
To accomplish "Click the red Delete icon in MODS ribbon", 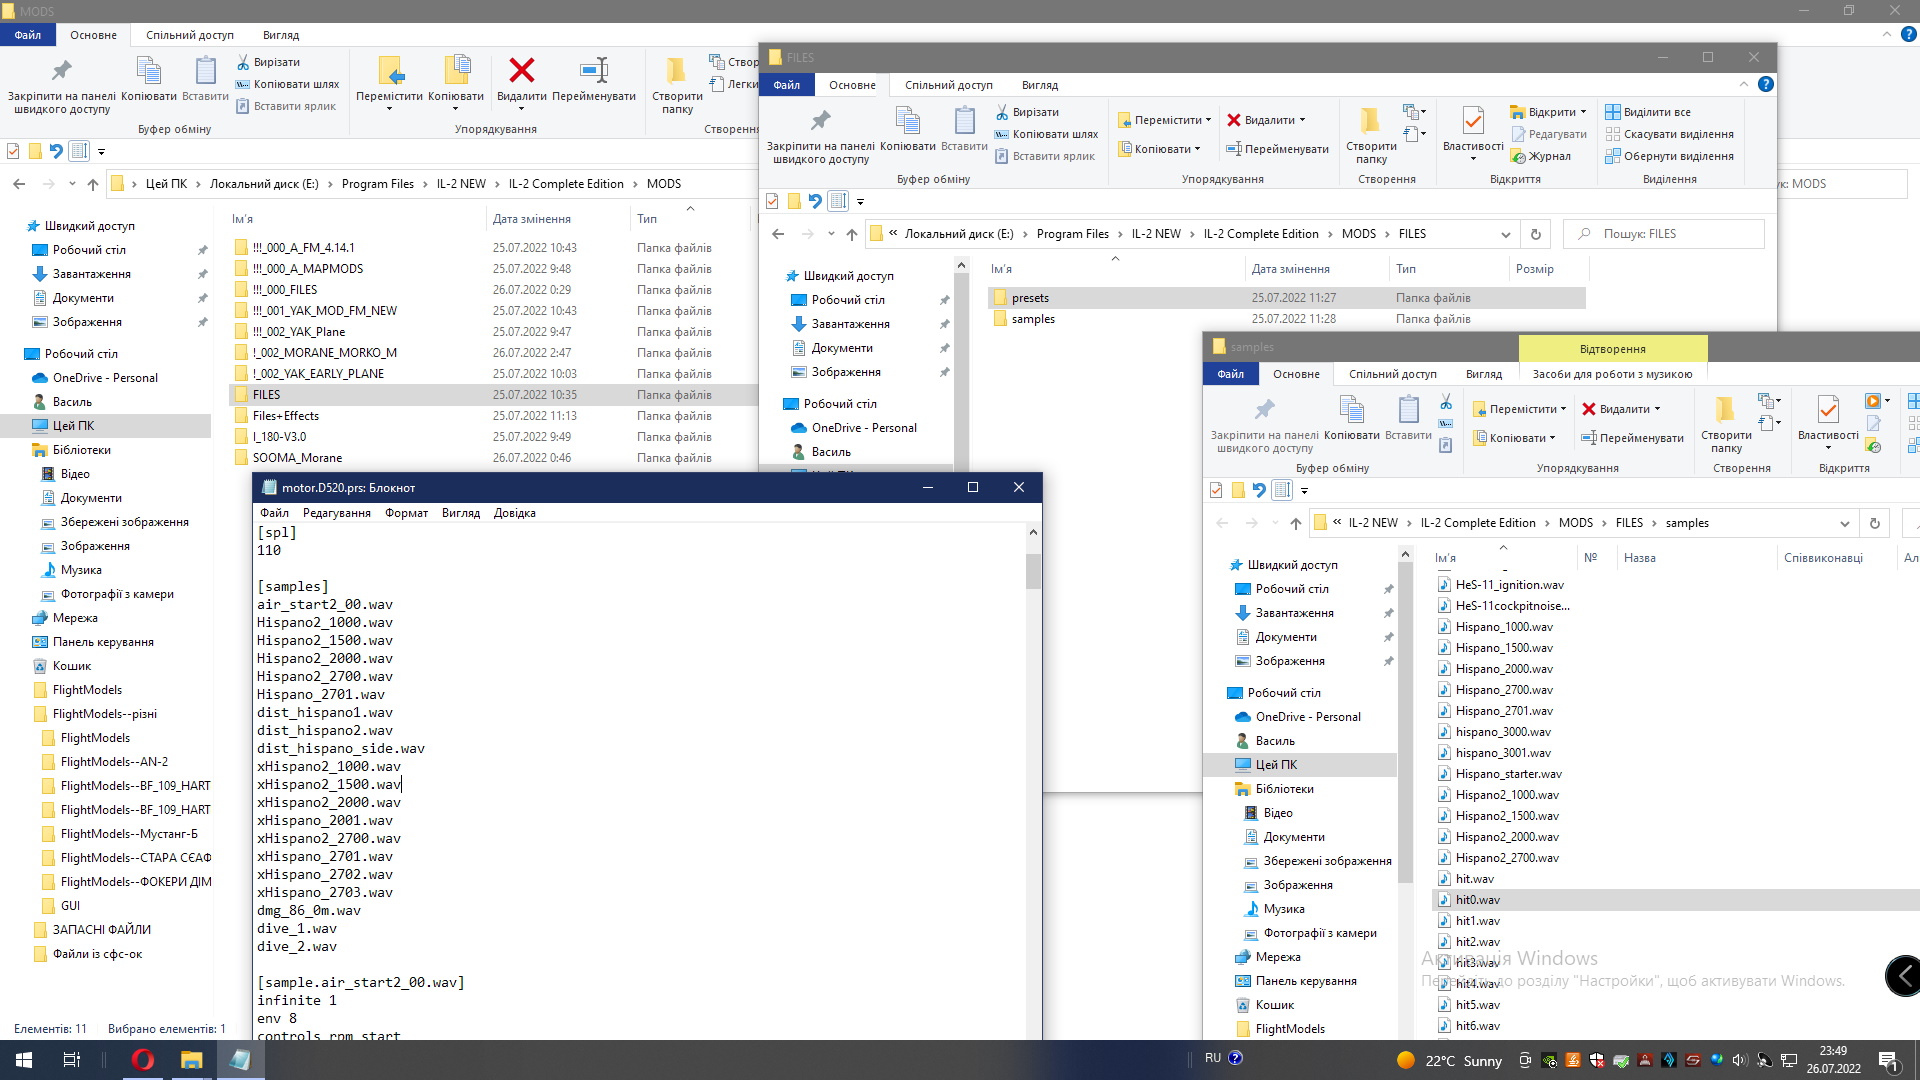I will click(521, 72).
